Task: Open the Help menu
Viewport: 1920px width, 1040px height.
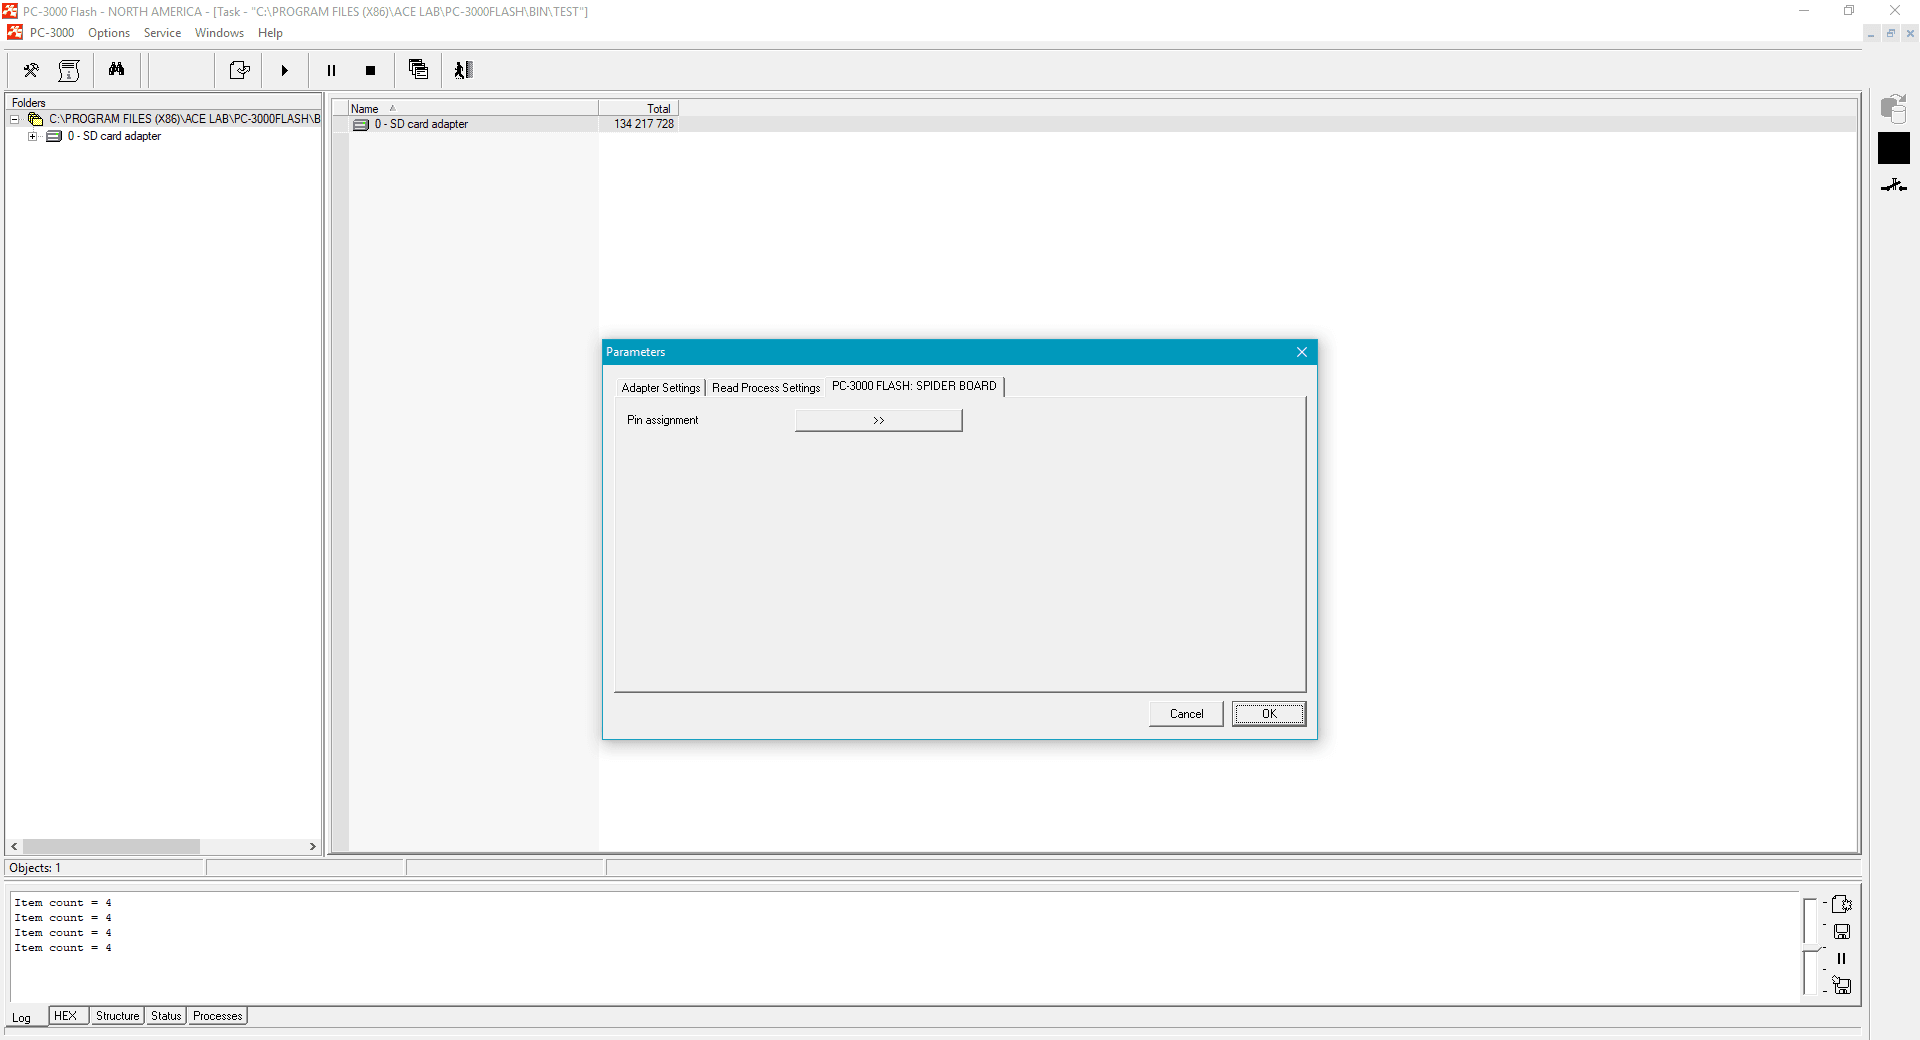Action: [x=270, y=33]
